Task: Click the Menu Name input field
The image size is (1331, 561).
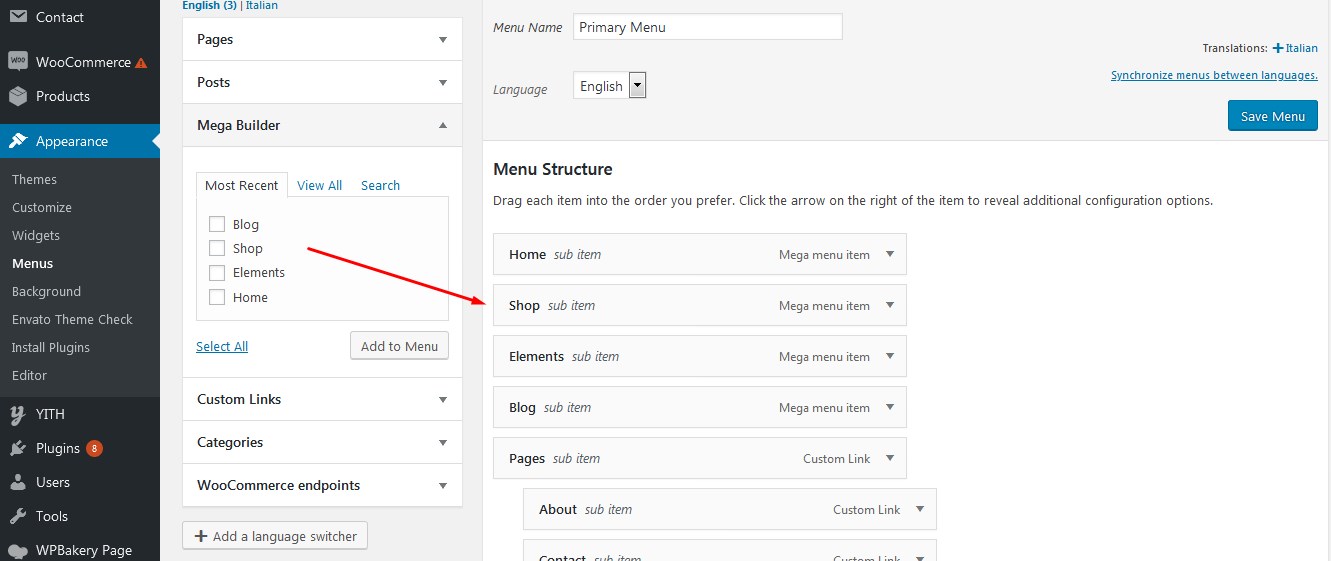Action: coord(708,27)
